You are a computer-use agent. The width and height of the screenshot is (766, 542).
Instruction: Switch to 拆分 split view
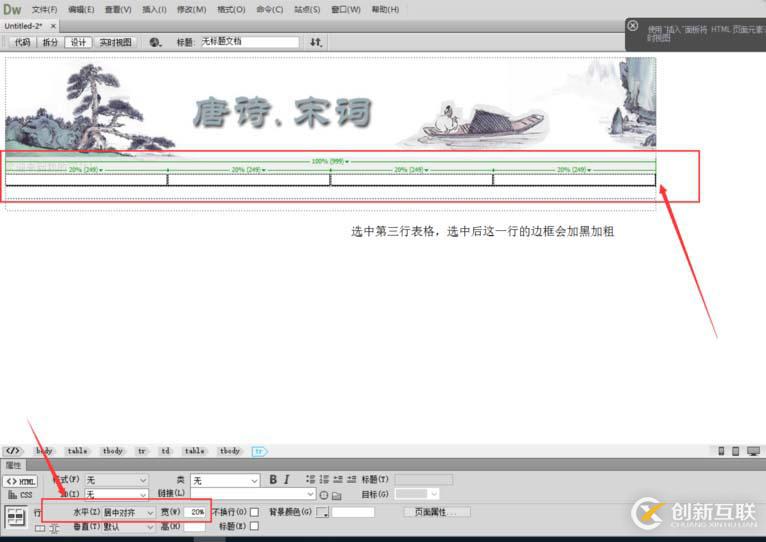coord(50,43)
